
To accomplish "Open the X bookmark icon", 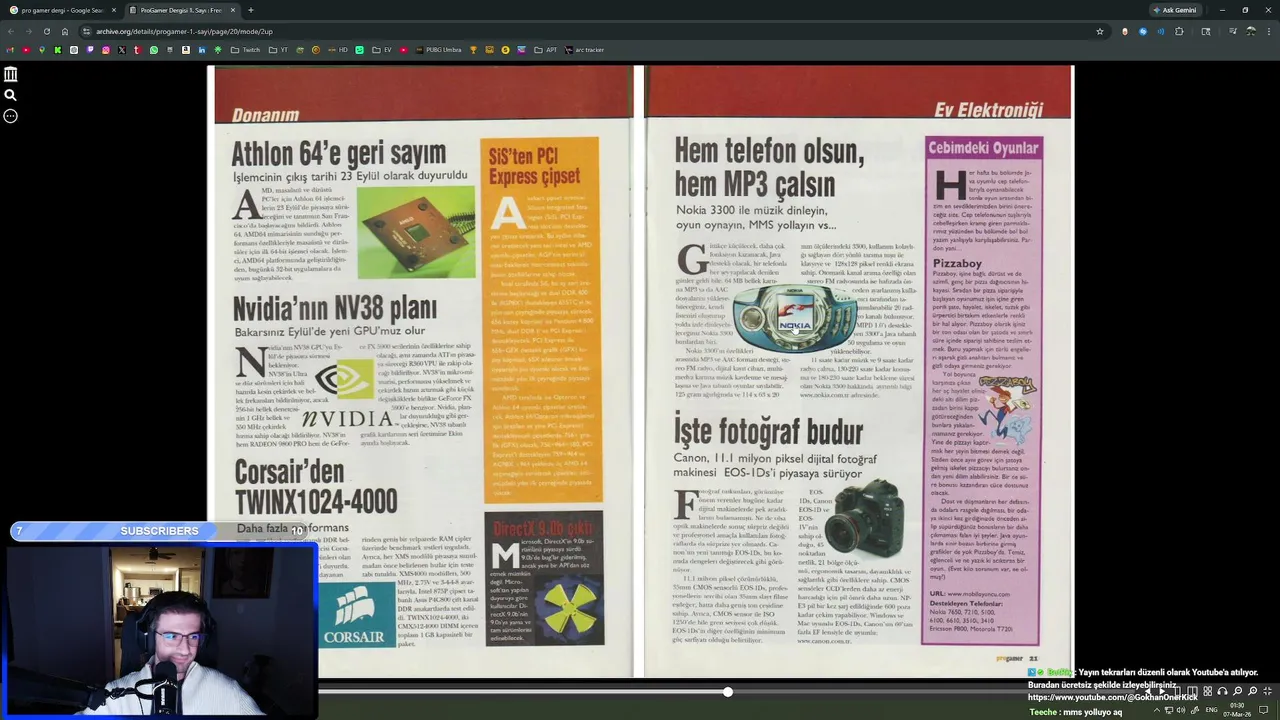I will pos(122,50).
